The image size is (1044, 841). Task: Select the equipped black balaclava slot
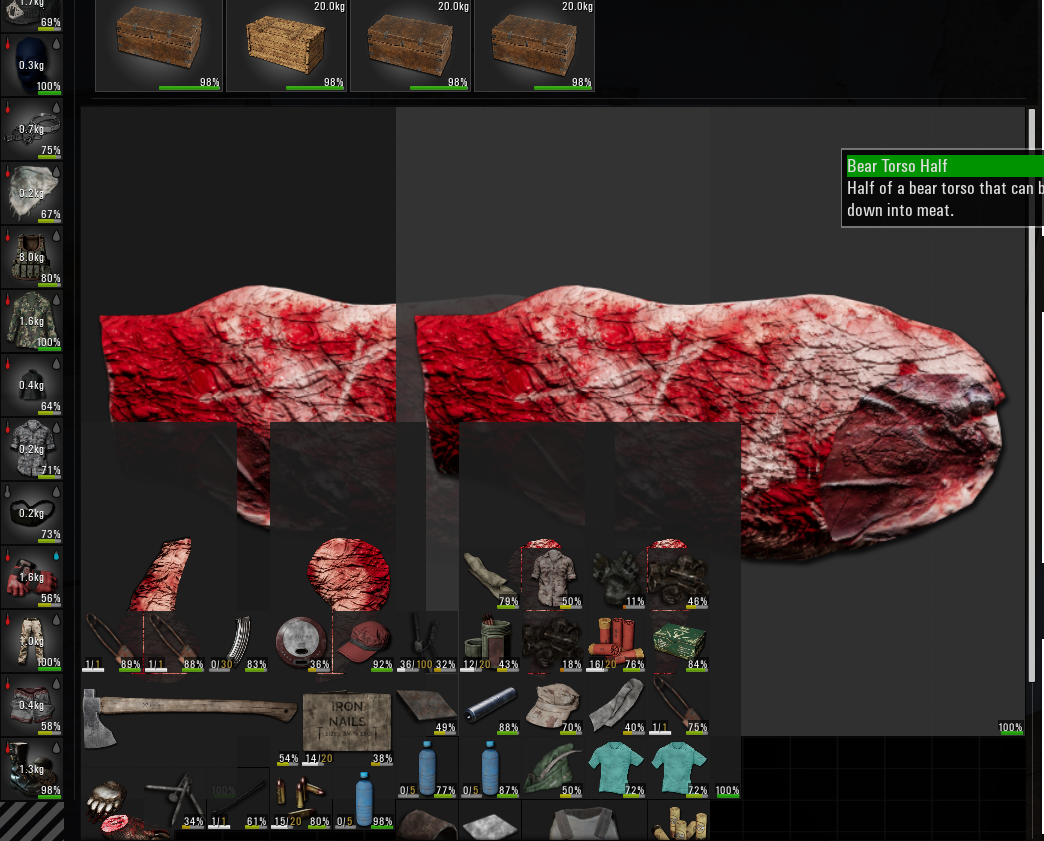click(x=32, y=66)
